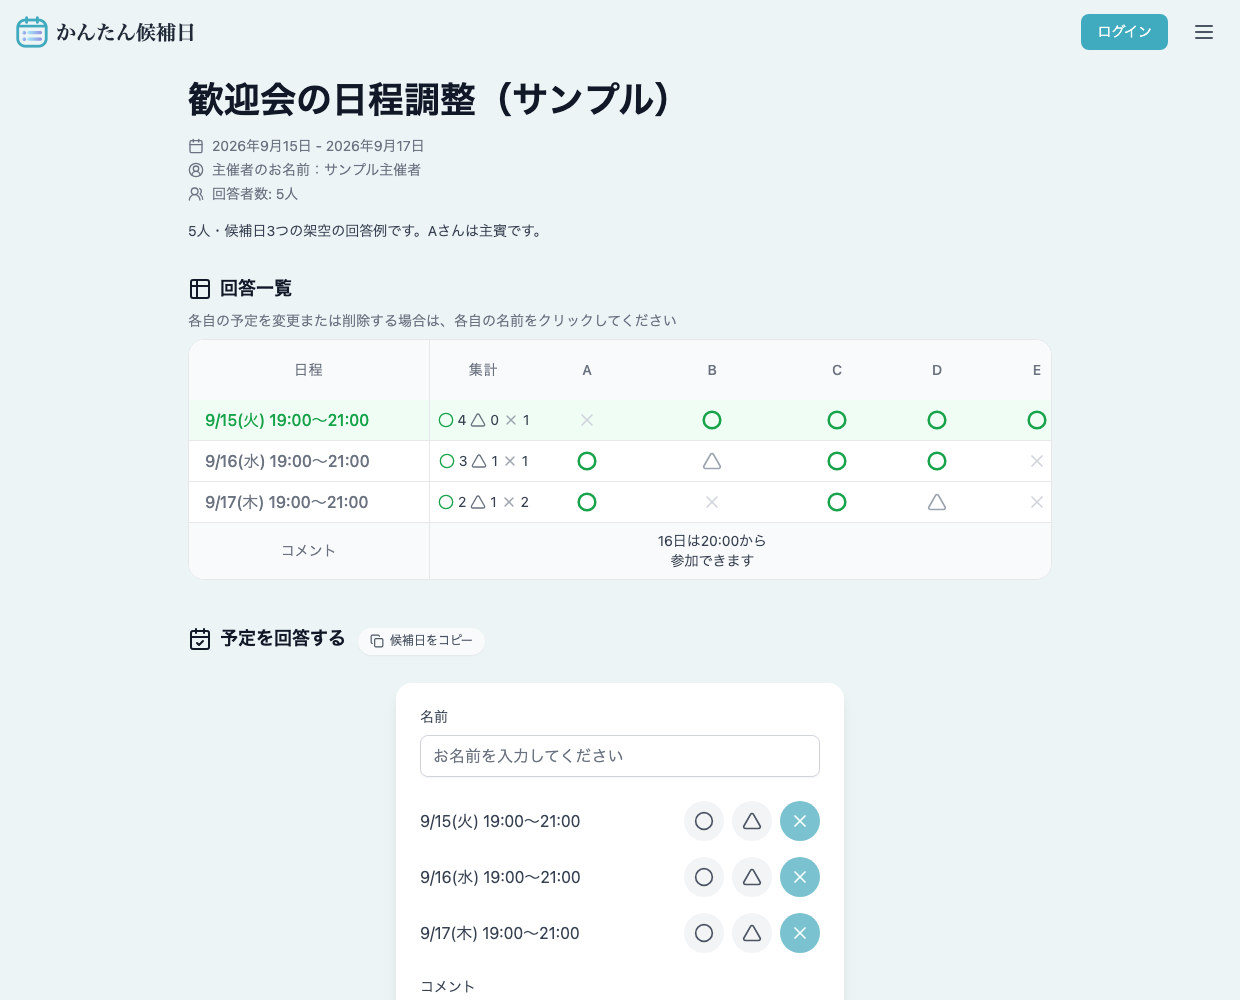Click the かんたん候補日 site title text
This screenshot has width=1240, height=1000.
(x=125, y=32)
